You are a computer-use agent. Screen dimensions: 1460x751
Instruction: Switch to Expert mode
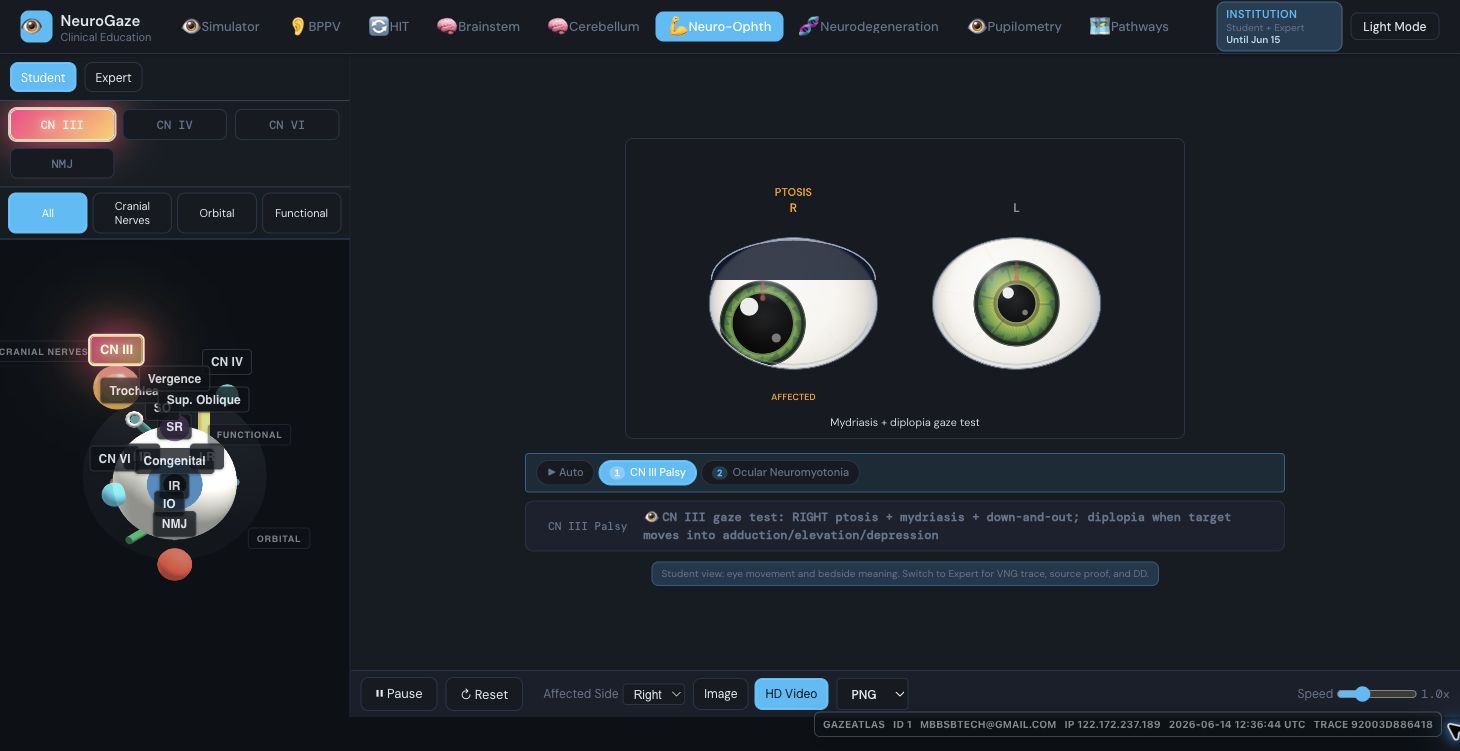113,77
